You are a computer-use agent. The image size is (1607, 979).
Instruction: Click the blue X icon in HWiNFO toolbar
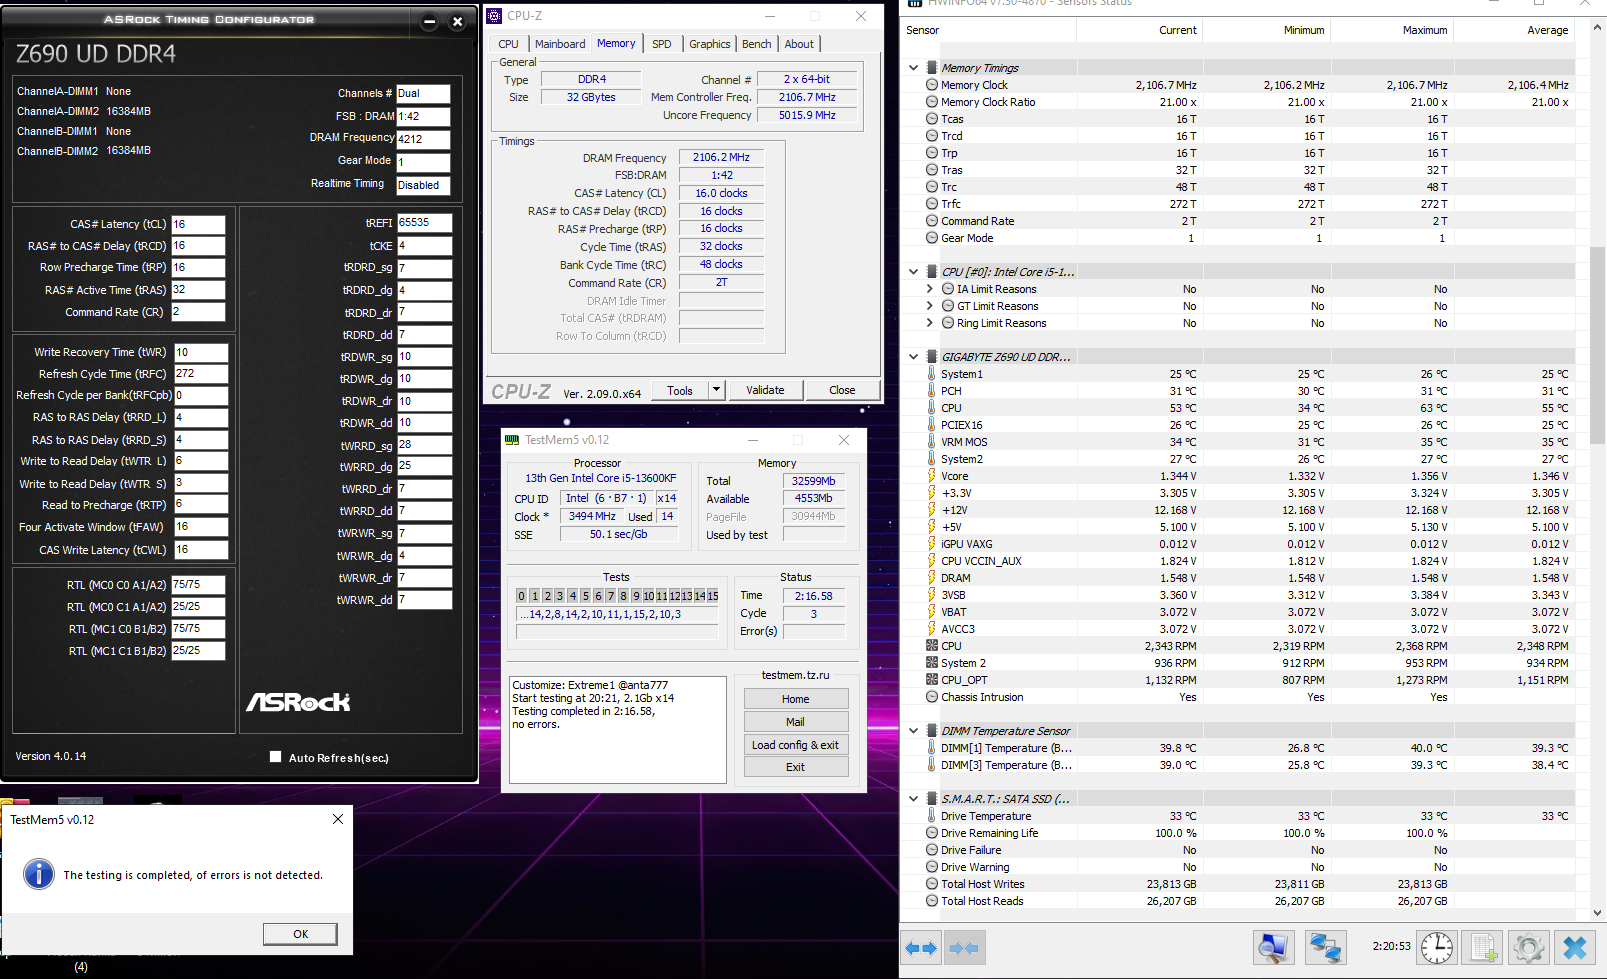pos(1575,947)
